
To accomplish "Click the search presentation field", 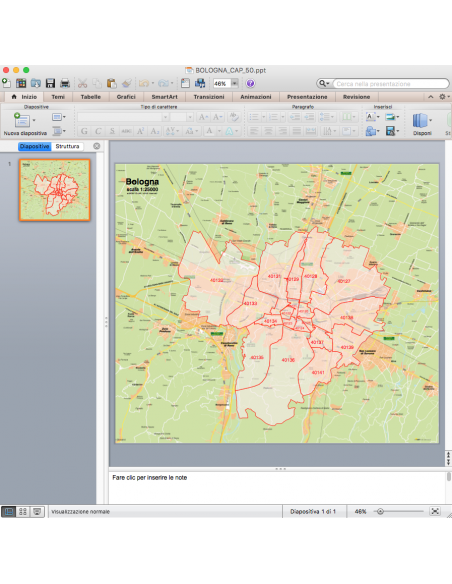I will click(391, 84).
